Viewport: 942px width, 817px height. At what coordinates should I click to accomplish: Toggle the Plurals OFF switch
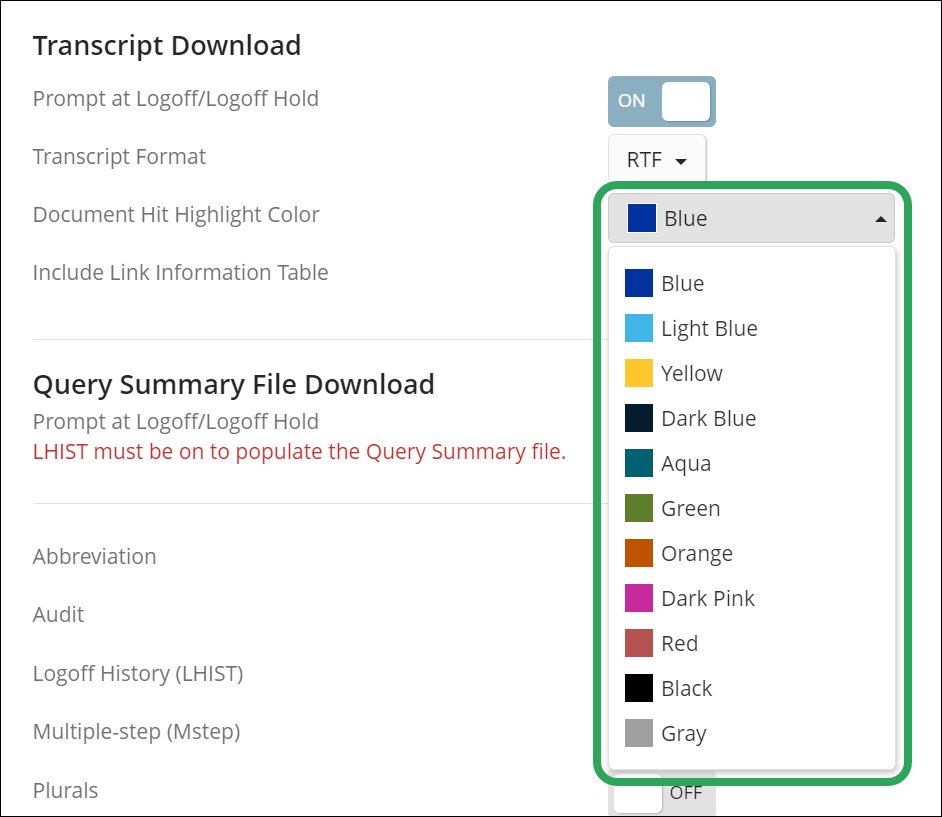[x=661, y=793]
